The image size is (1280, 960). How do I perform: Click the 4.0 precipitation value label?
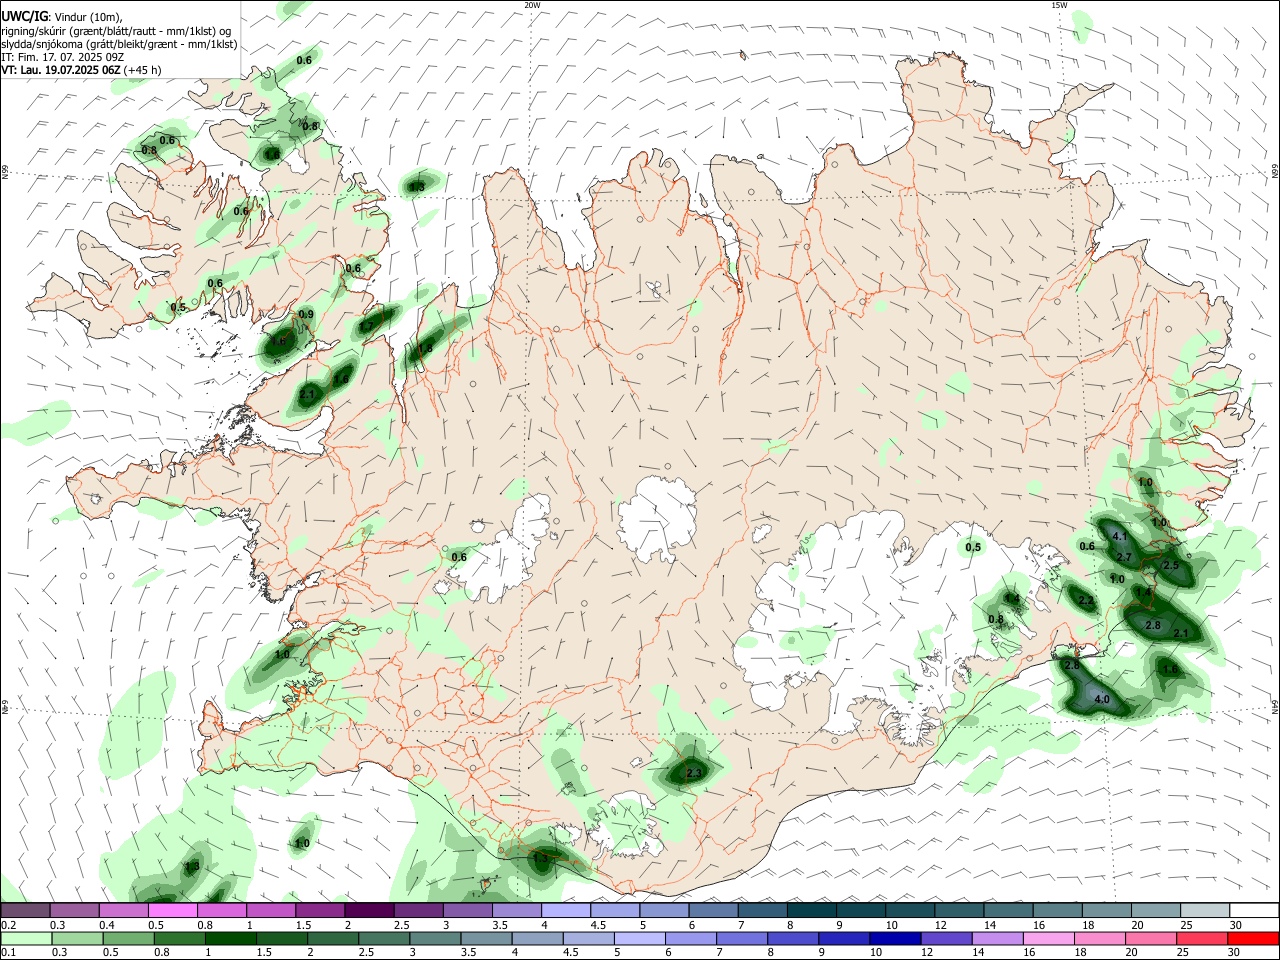(1102, 700)
